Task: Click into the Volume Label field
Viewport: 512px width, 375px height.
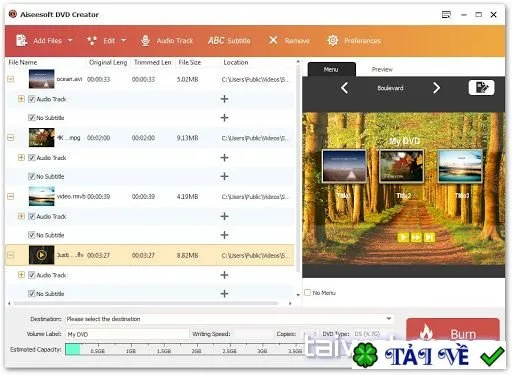Action: click(127, 334)
